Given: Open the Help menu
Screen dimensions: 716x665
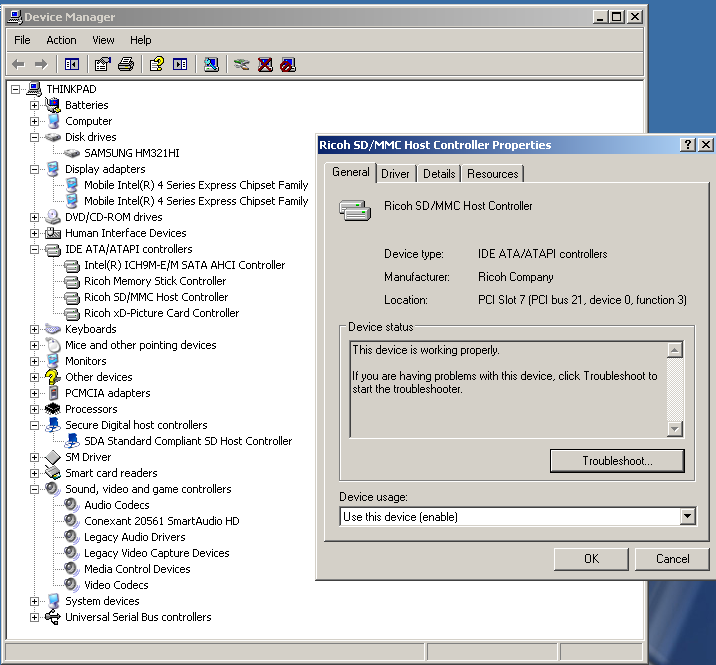Looking at the screenshot, I should [x=140, y=40].
